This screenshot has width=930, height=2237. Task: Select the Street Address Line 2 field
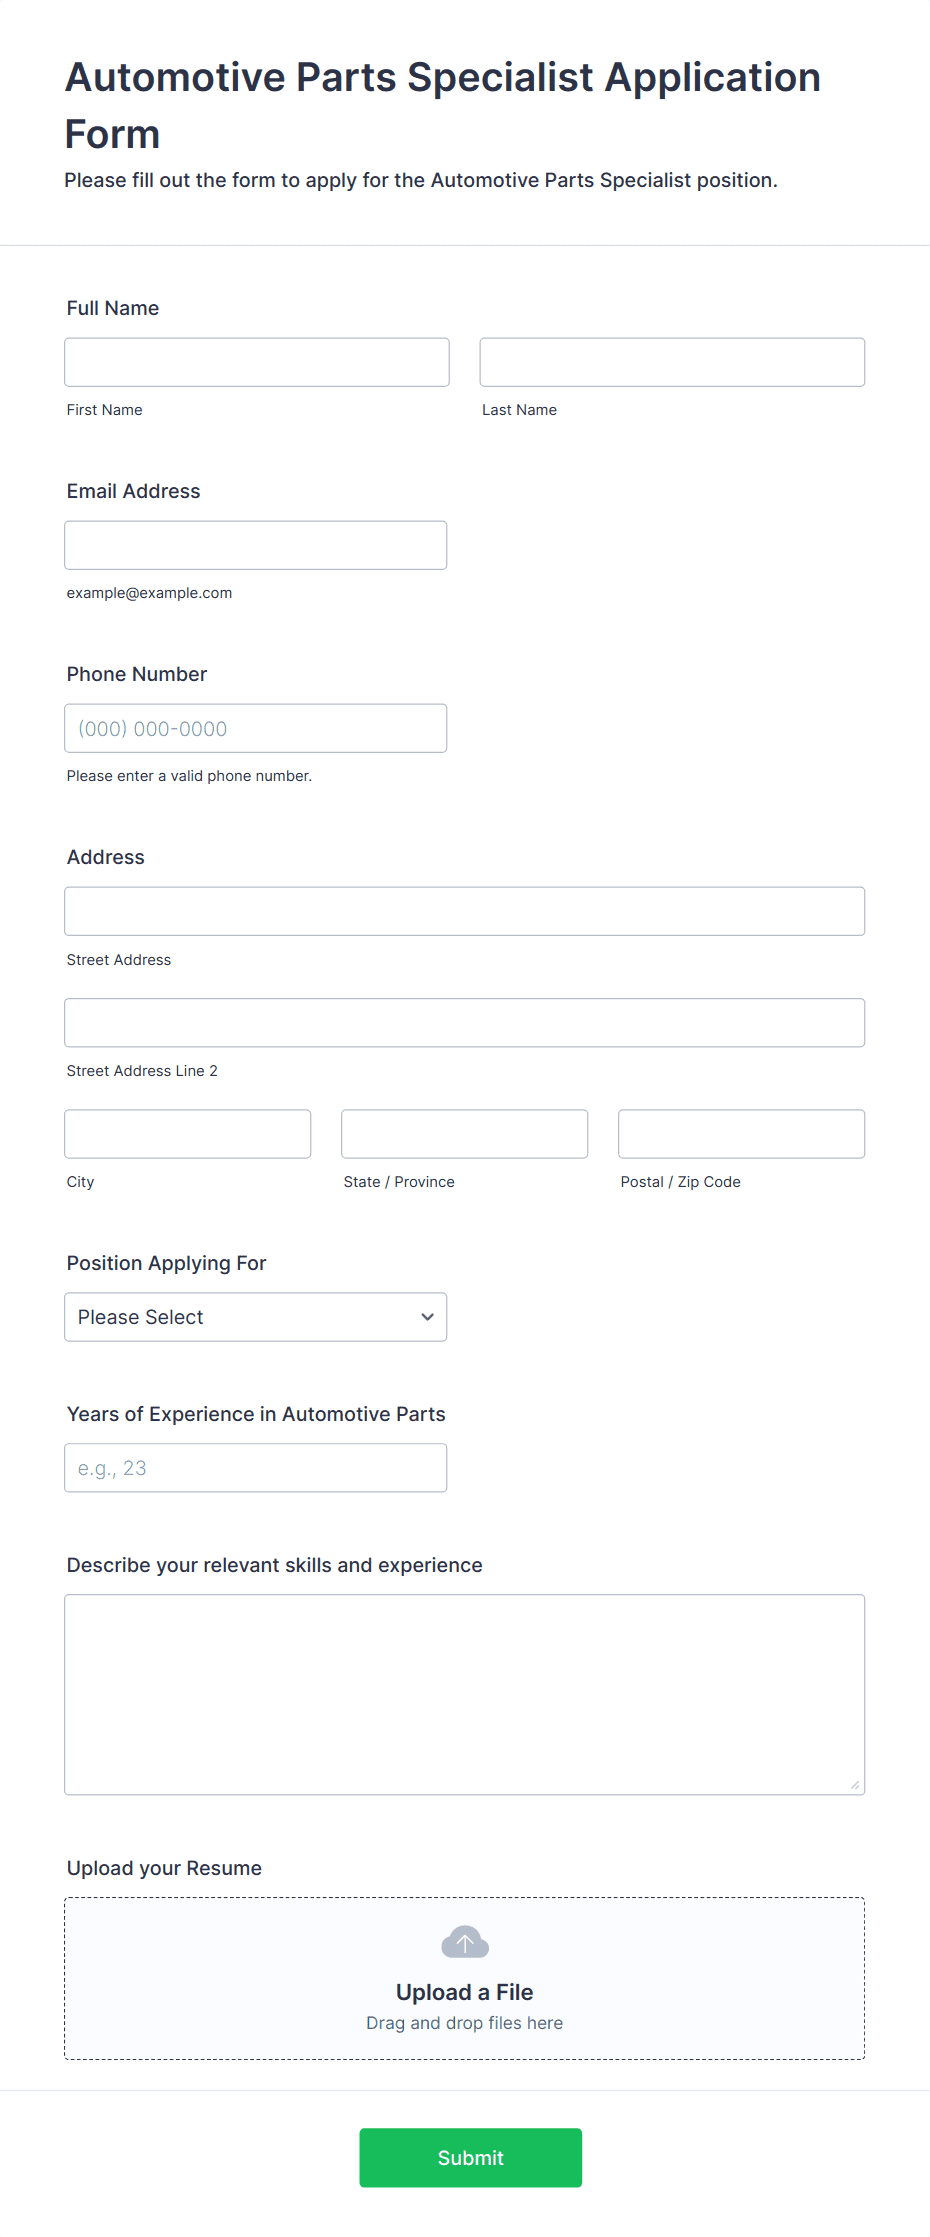[x=465, y=1022]
